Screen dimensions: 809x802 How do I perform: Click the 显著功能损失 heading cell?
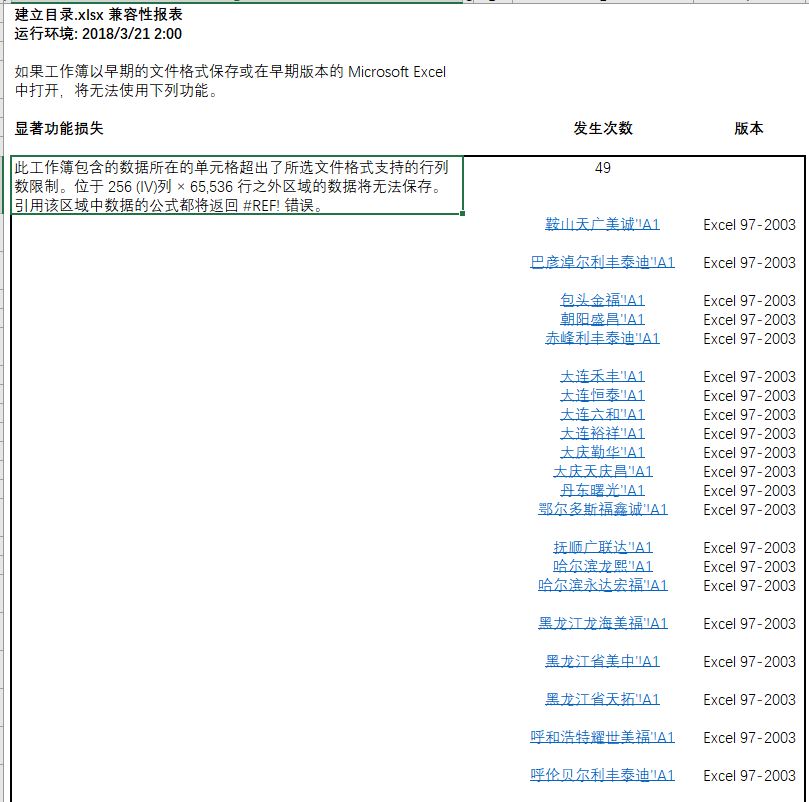point(59,129)
